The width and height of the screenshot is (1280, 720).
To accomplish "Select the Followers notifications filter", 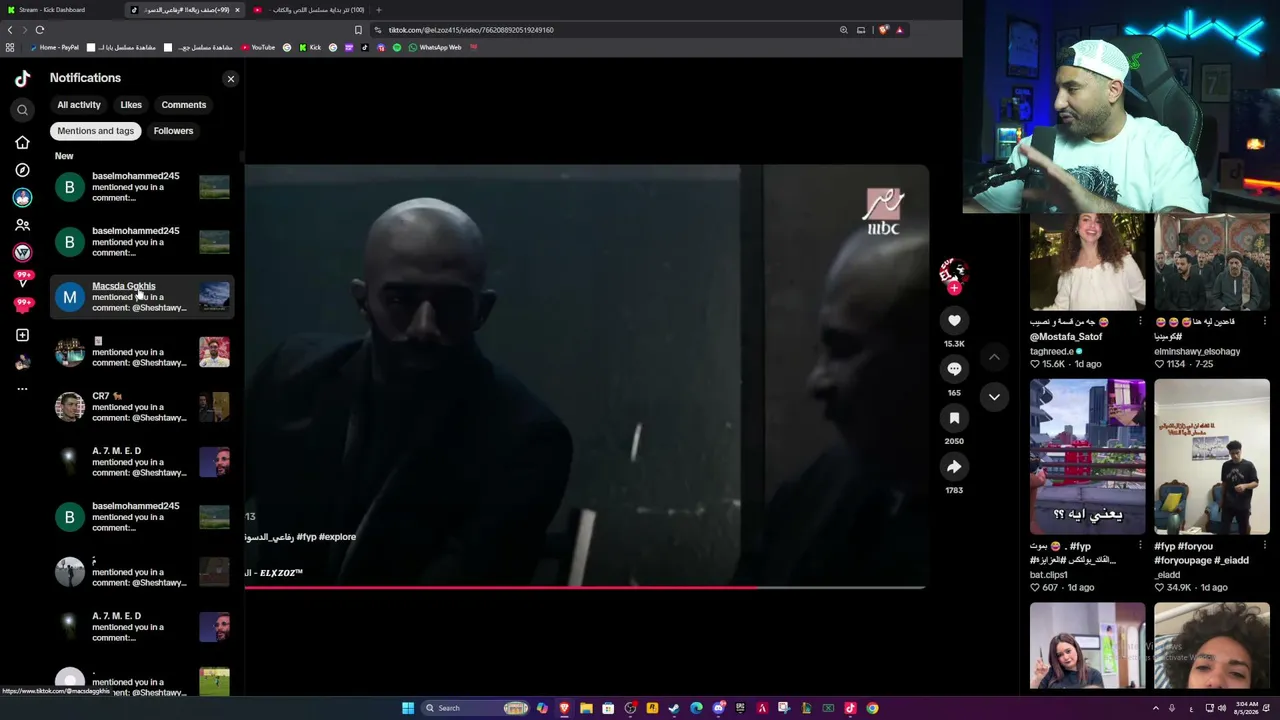I will coord(173,131).
